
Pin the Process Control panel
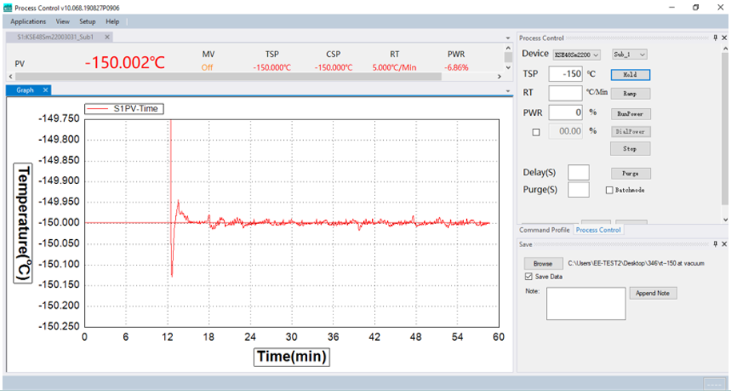click(716, 38)
